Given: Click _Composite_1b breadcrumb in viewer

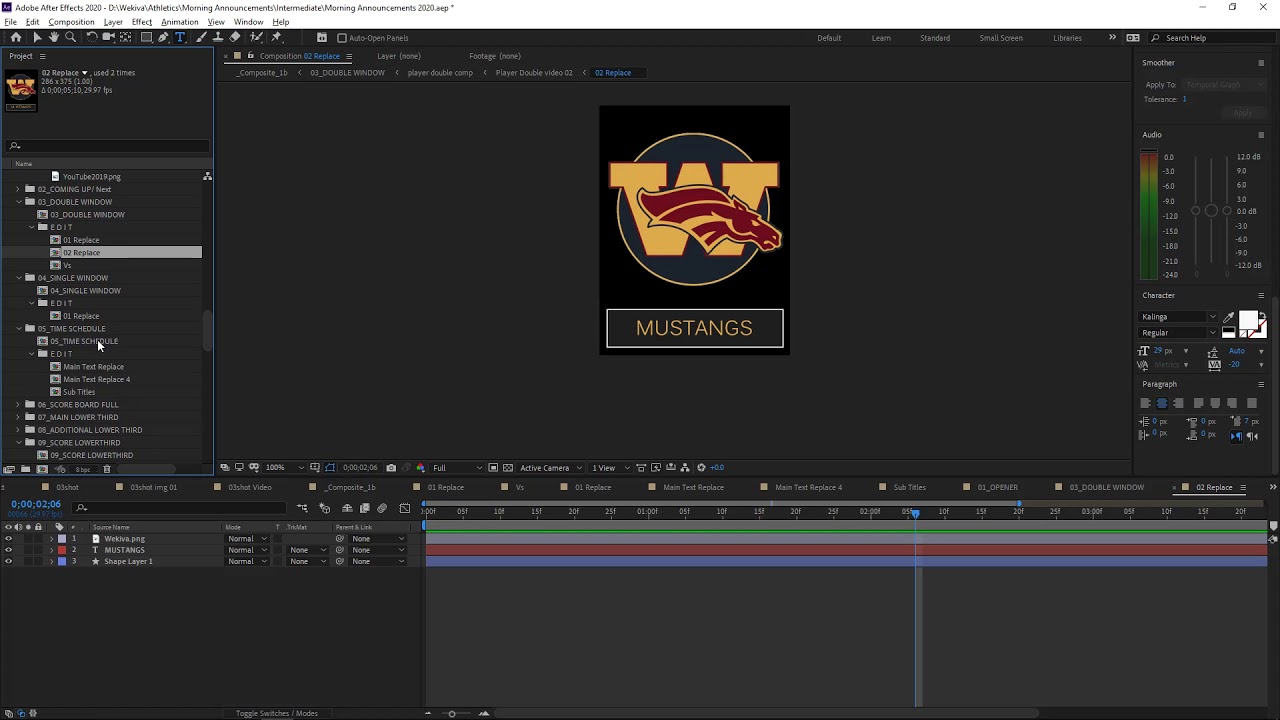Looking at the screenshot, I should [x=263, y=73].
